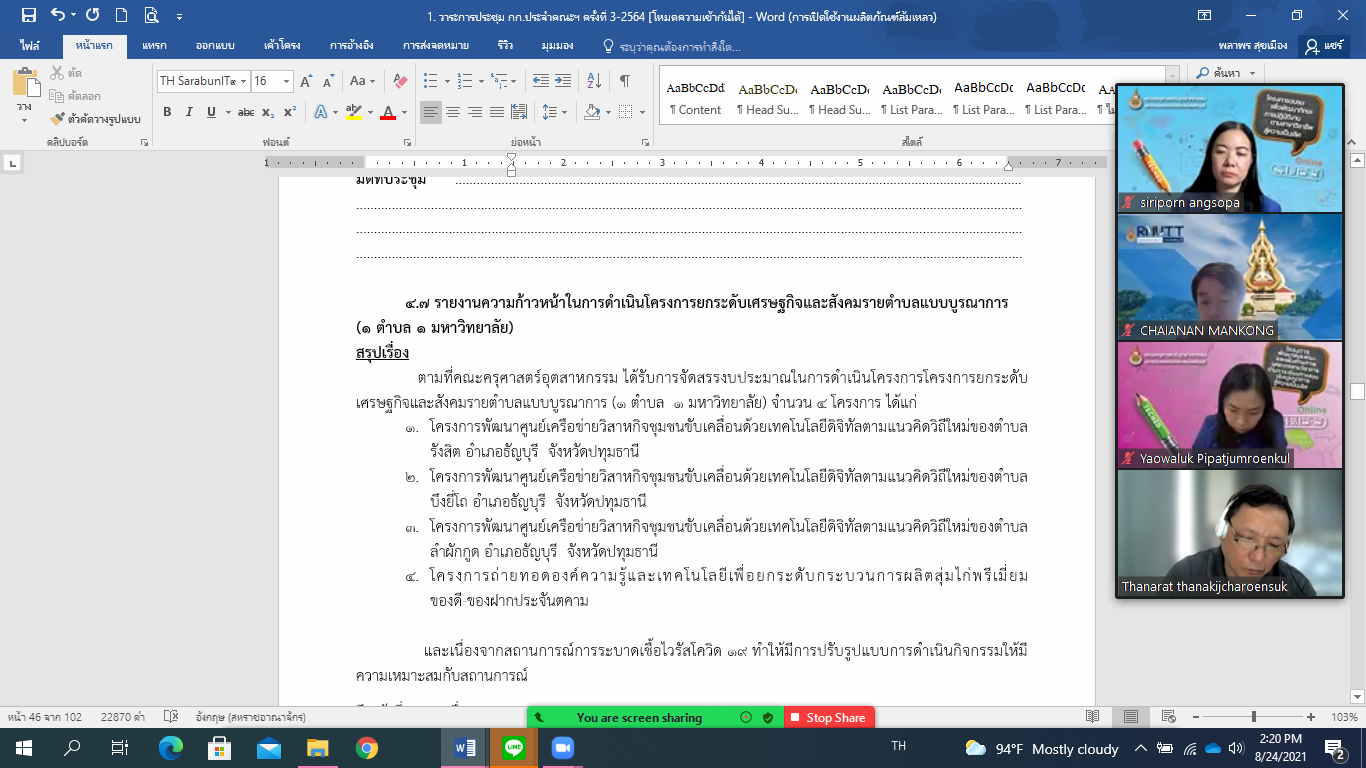The height and width of the screenshot is (768, 1366).
Task: Toggle superscript formatting
Action: pos(290,112)
